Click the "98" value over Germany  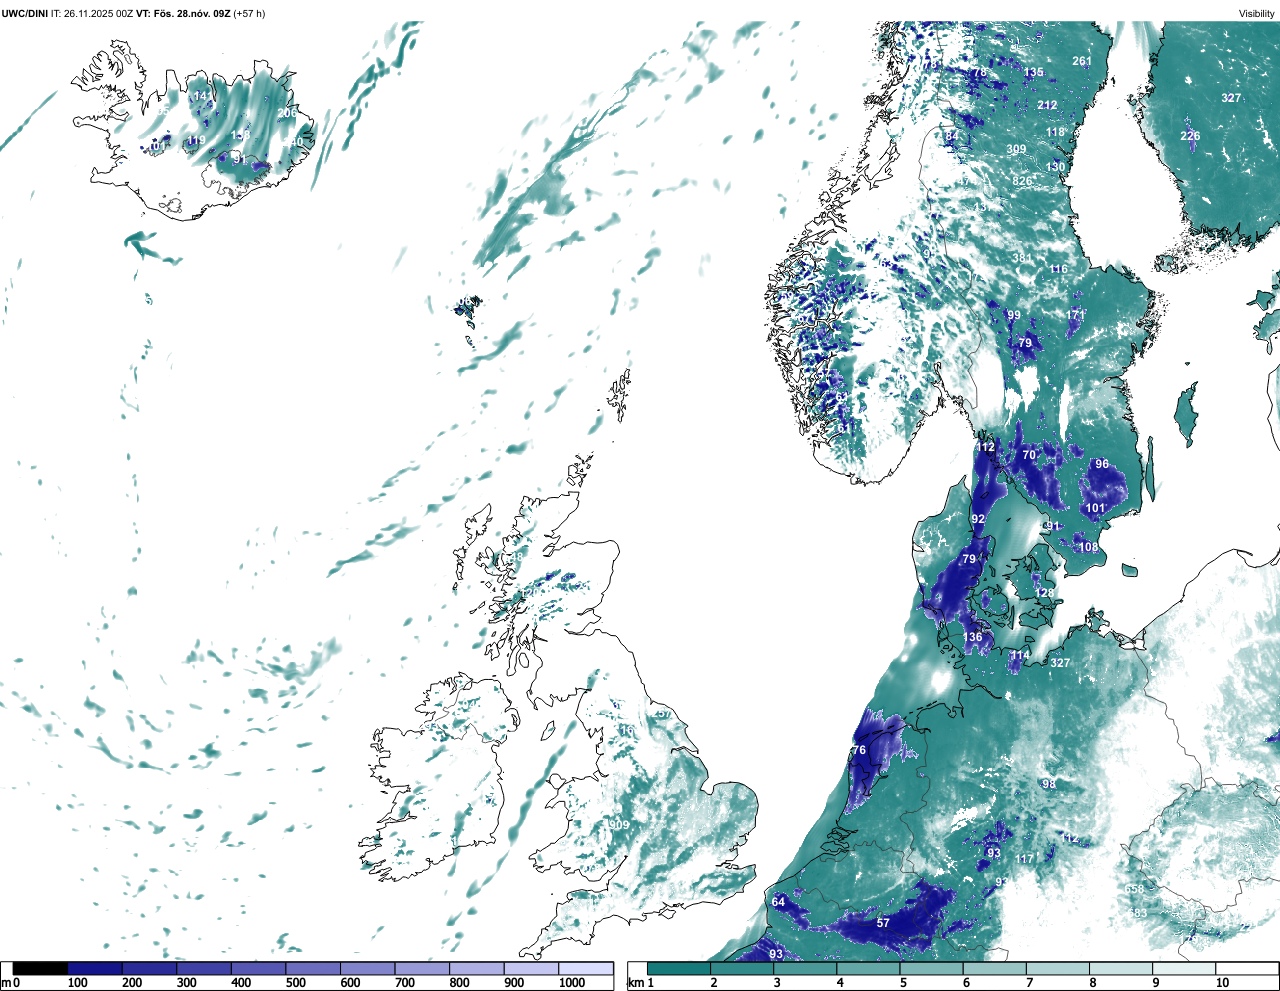pyautogui.click(x=1049, y=784)
